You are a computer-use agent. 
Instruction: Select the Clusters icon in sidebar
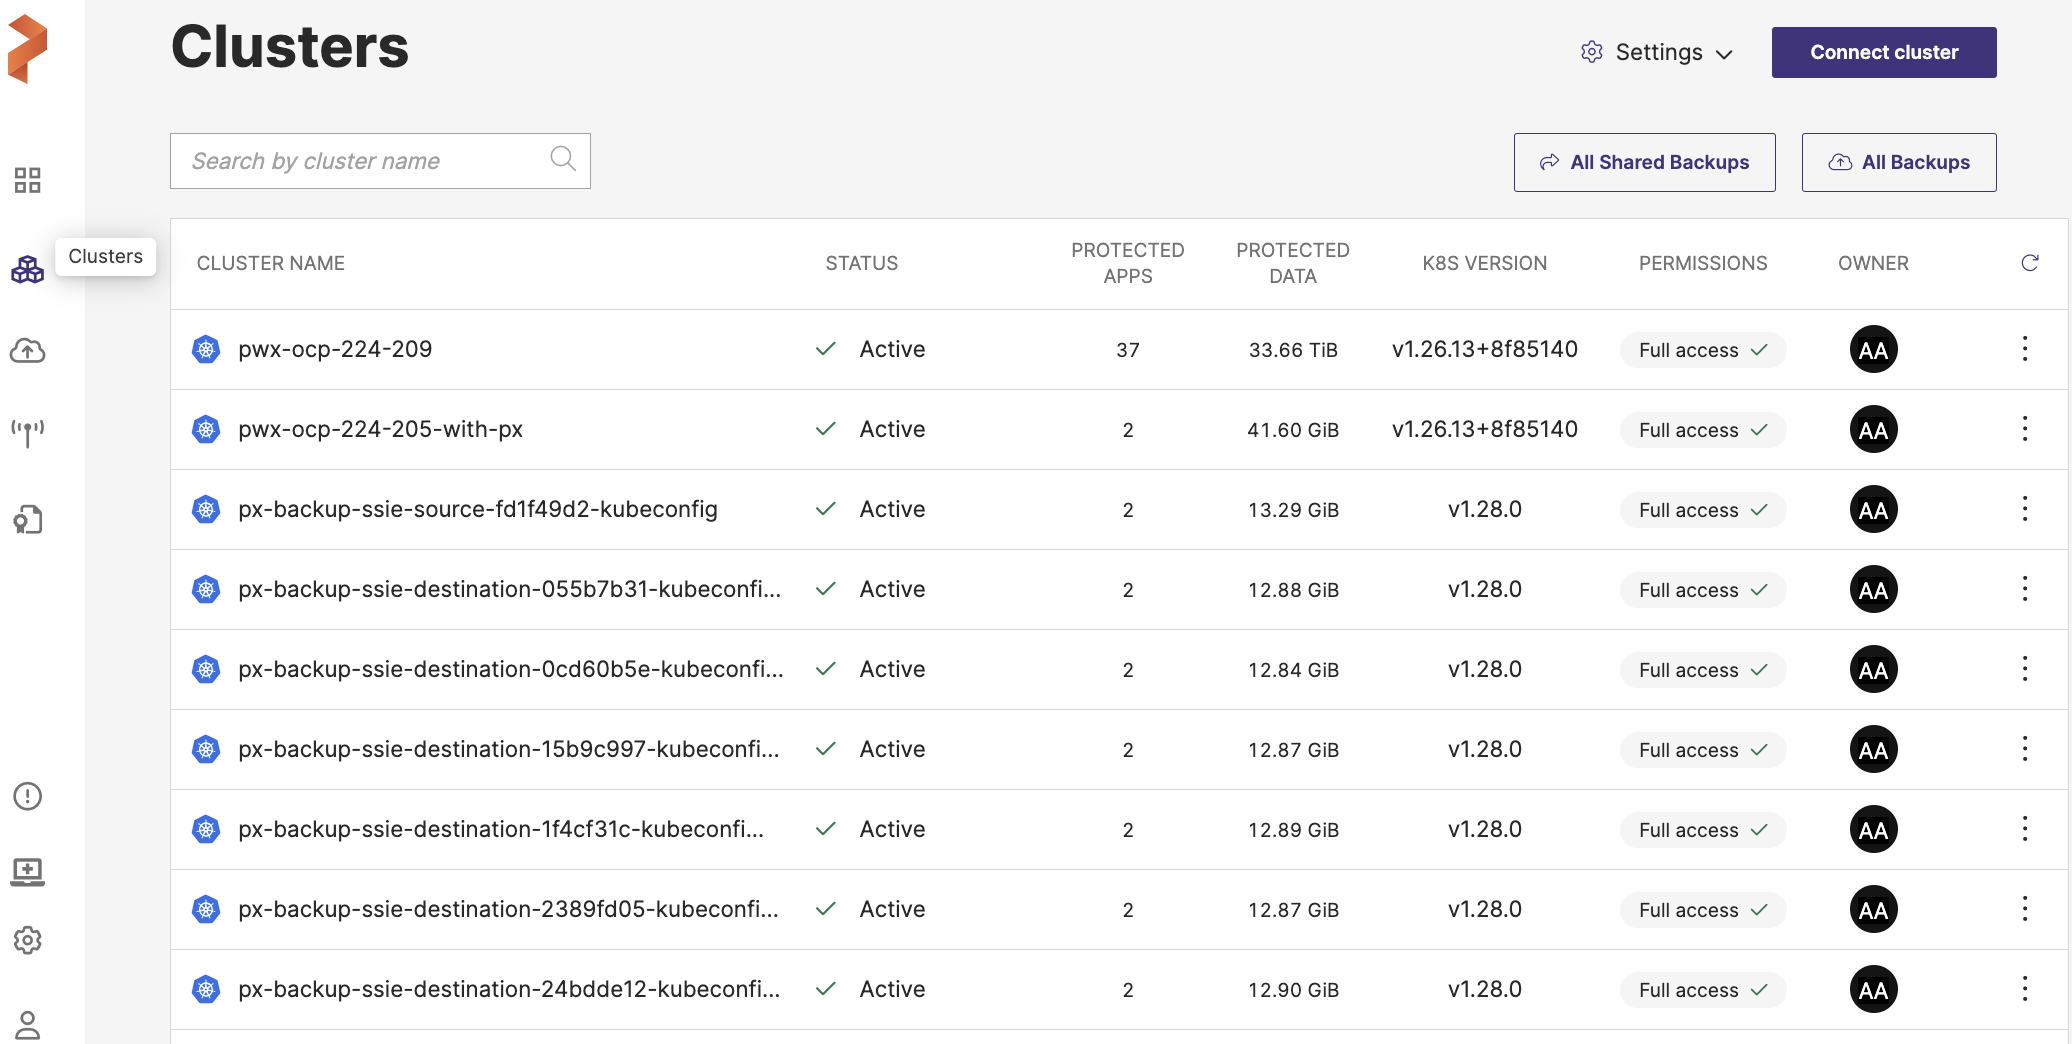(x=27, y=269)
